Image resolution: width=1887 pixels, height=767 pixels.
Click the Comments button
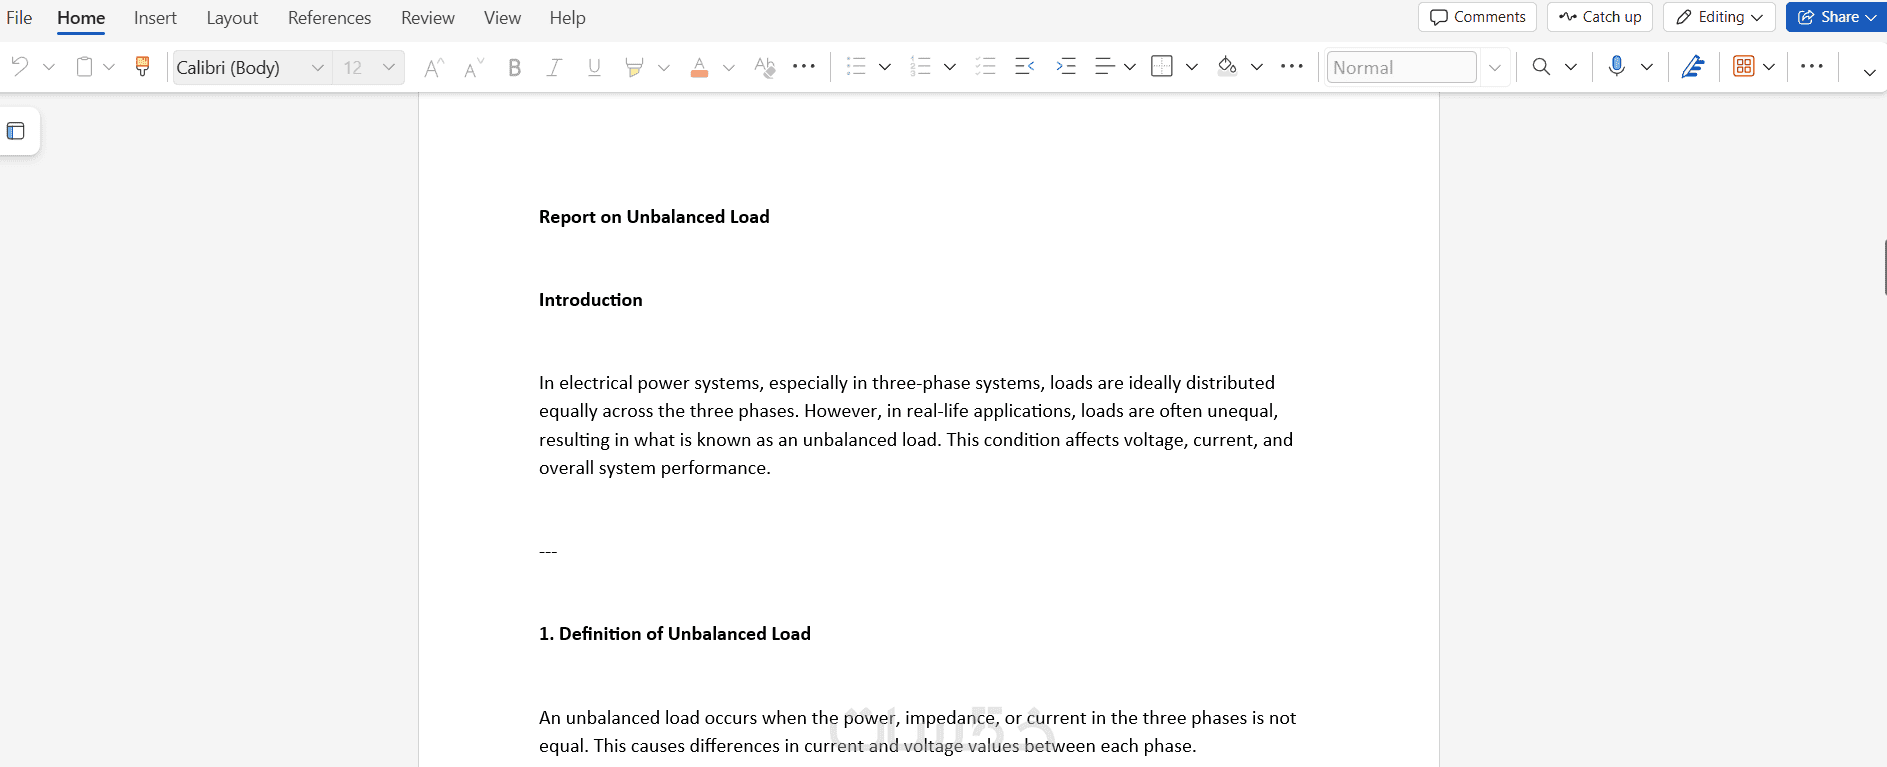(x=1477, y=17)
